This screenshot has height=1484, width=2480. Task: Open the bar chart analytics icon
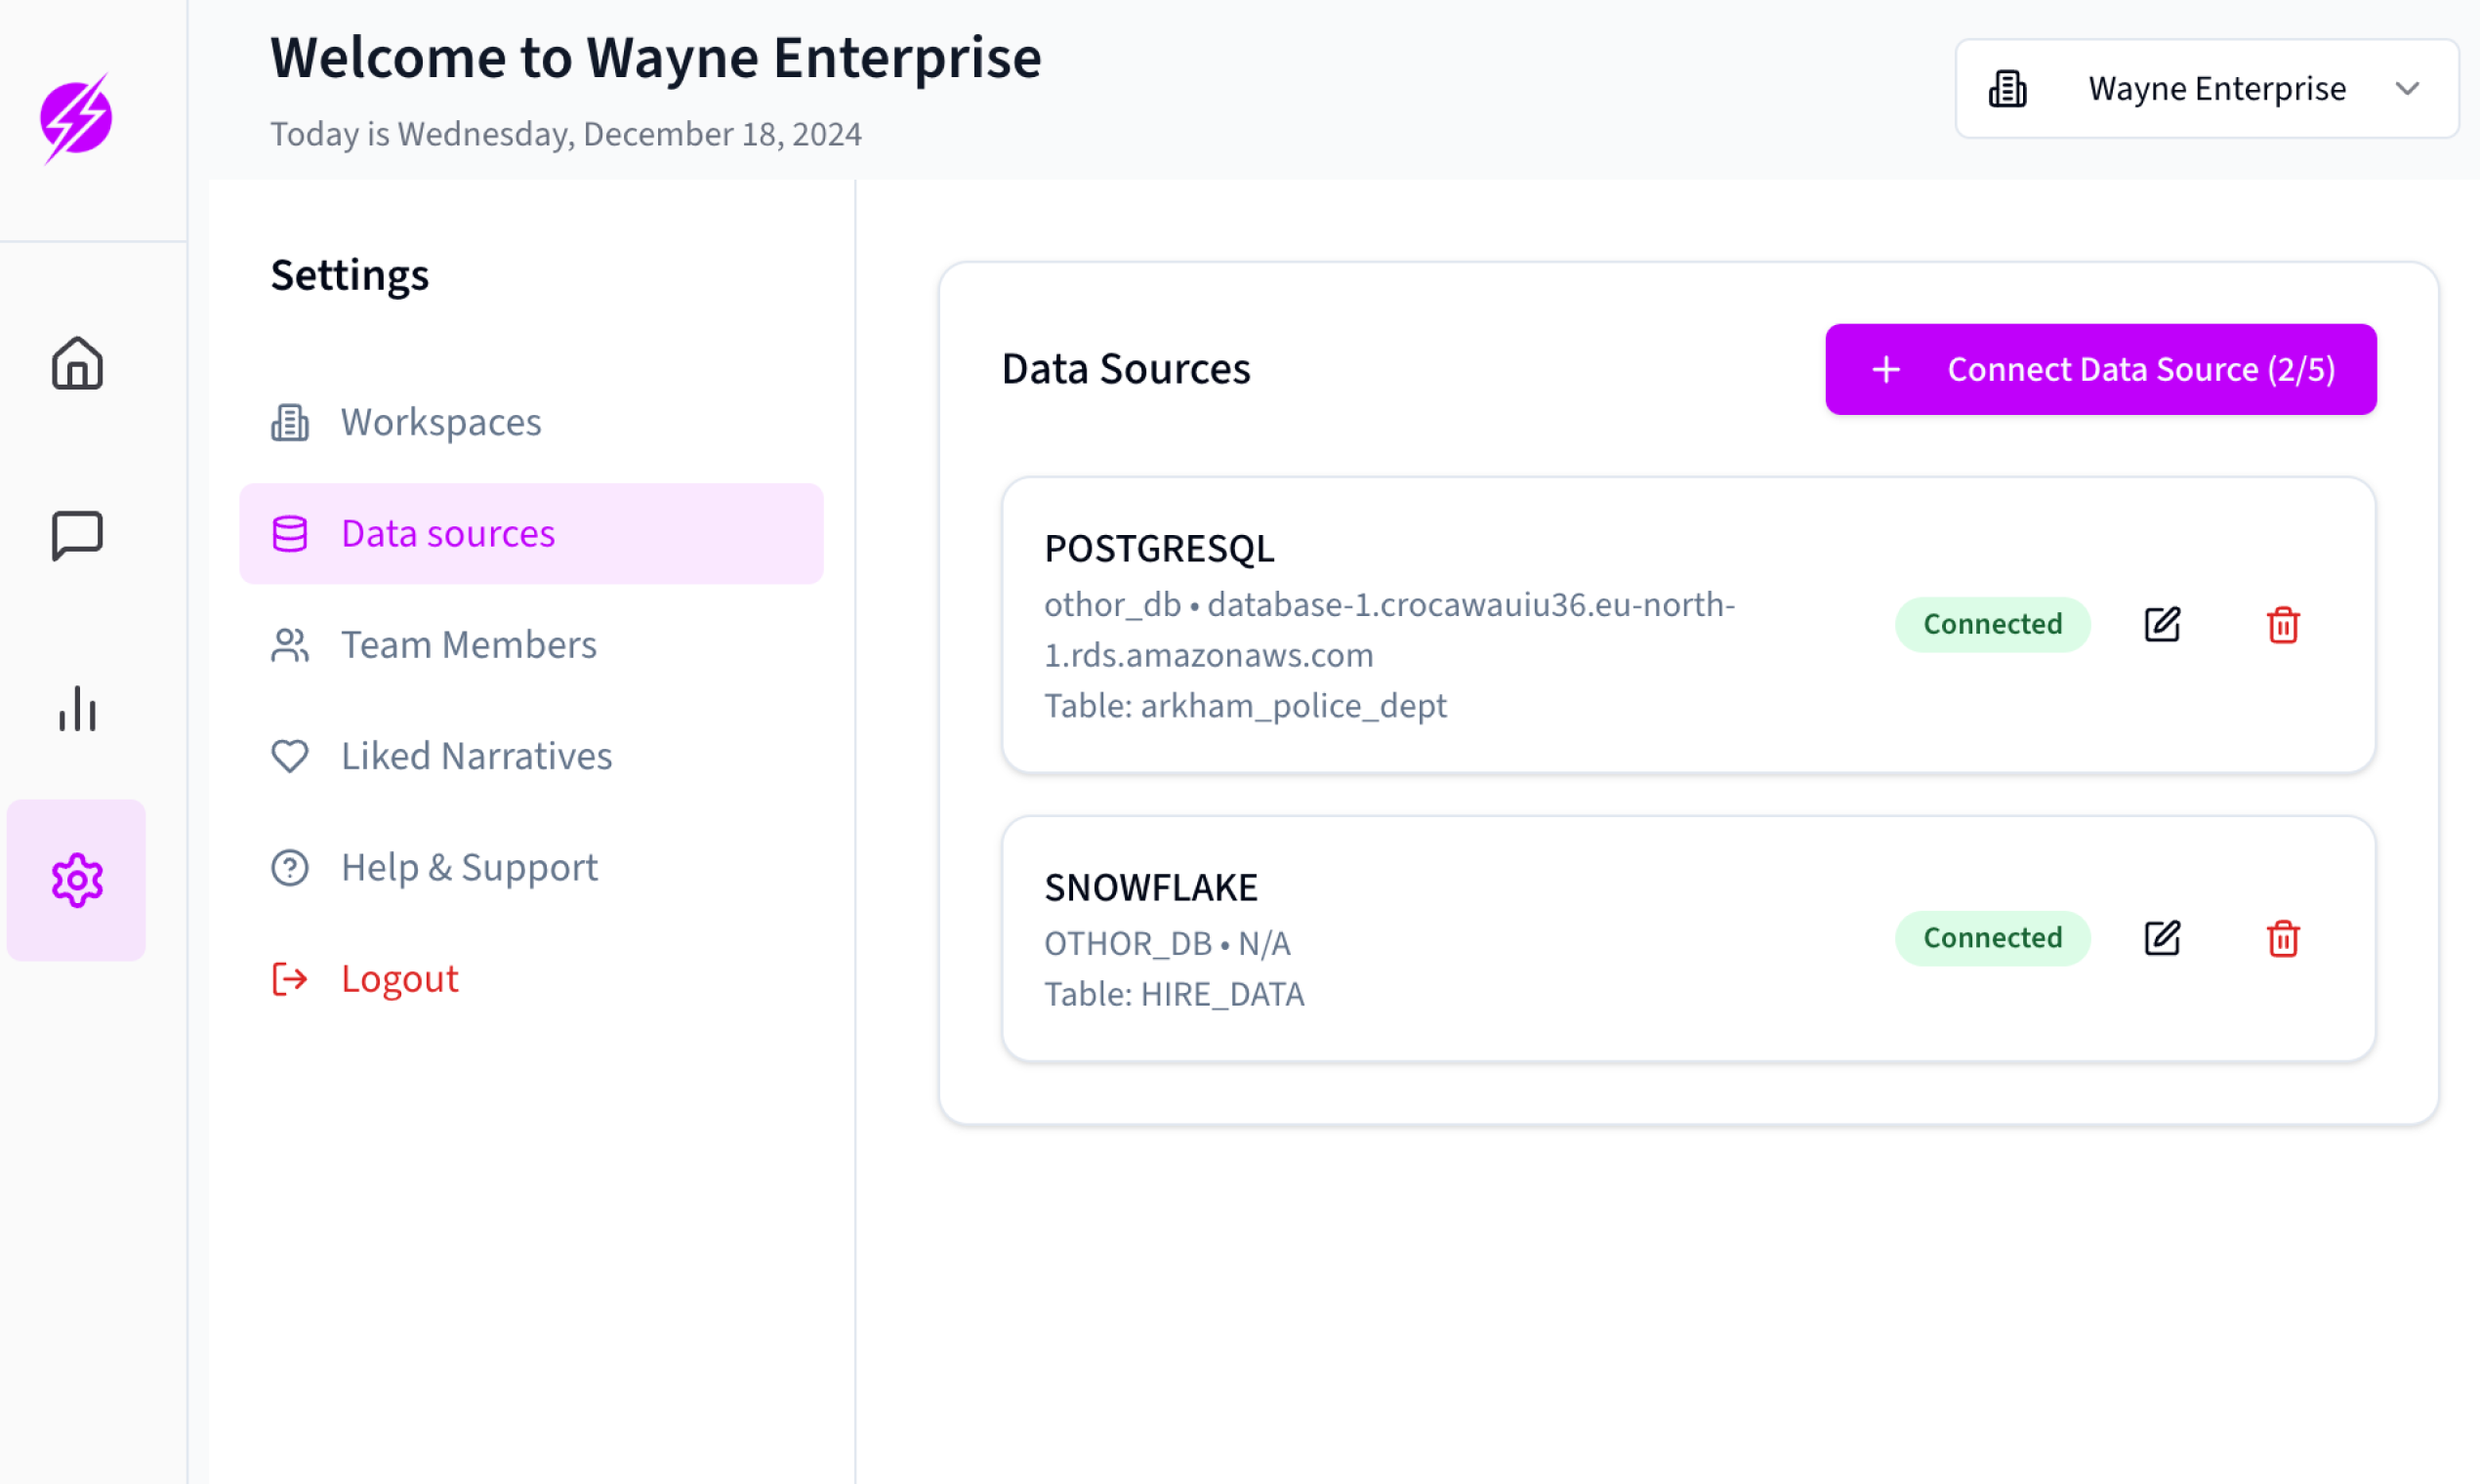(x=77, y=709)
